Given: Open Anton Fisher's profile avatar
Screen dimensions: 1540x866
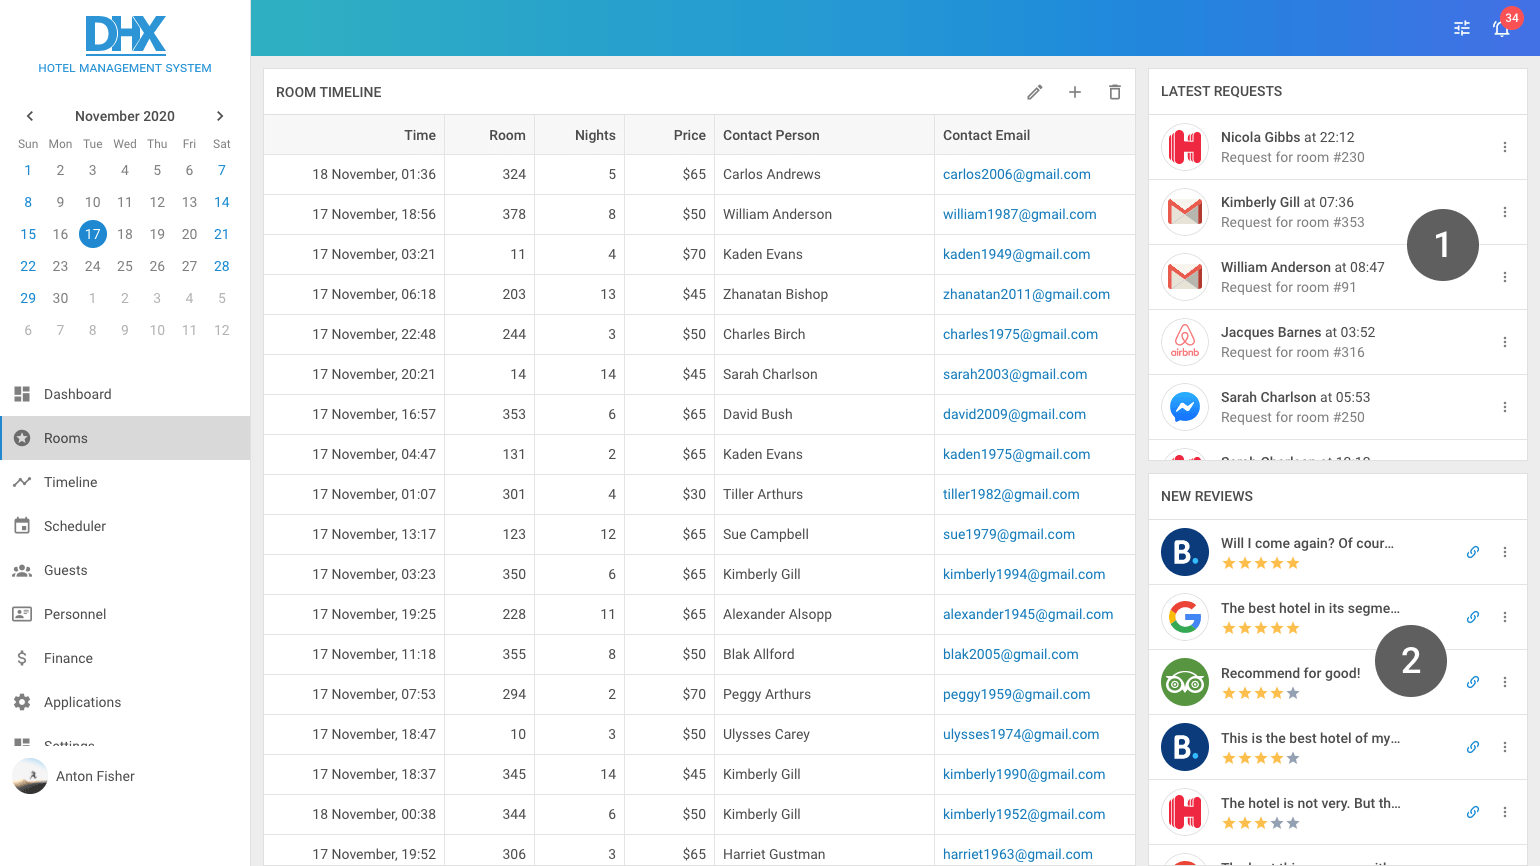Looking at the screenshot, I should [x=29, y=777].
